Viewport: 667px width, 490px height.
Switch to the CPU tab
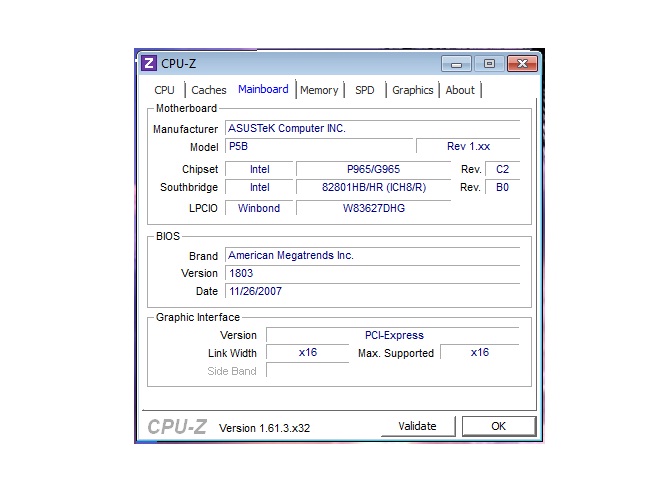pyautogui.click(x=164, y=90)
